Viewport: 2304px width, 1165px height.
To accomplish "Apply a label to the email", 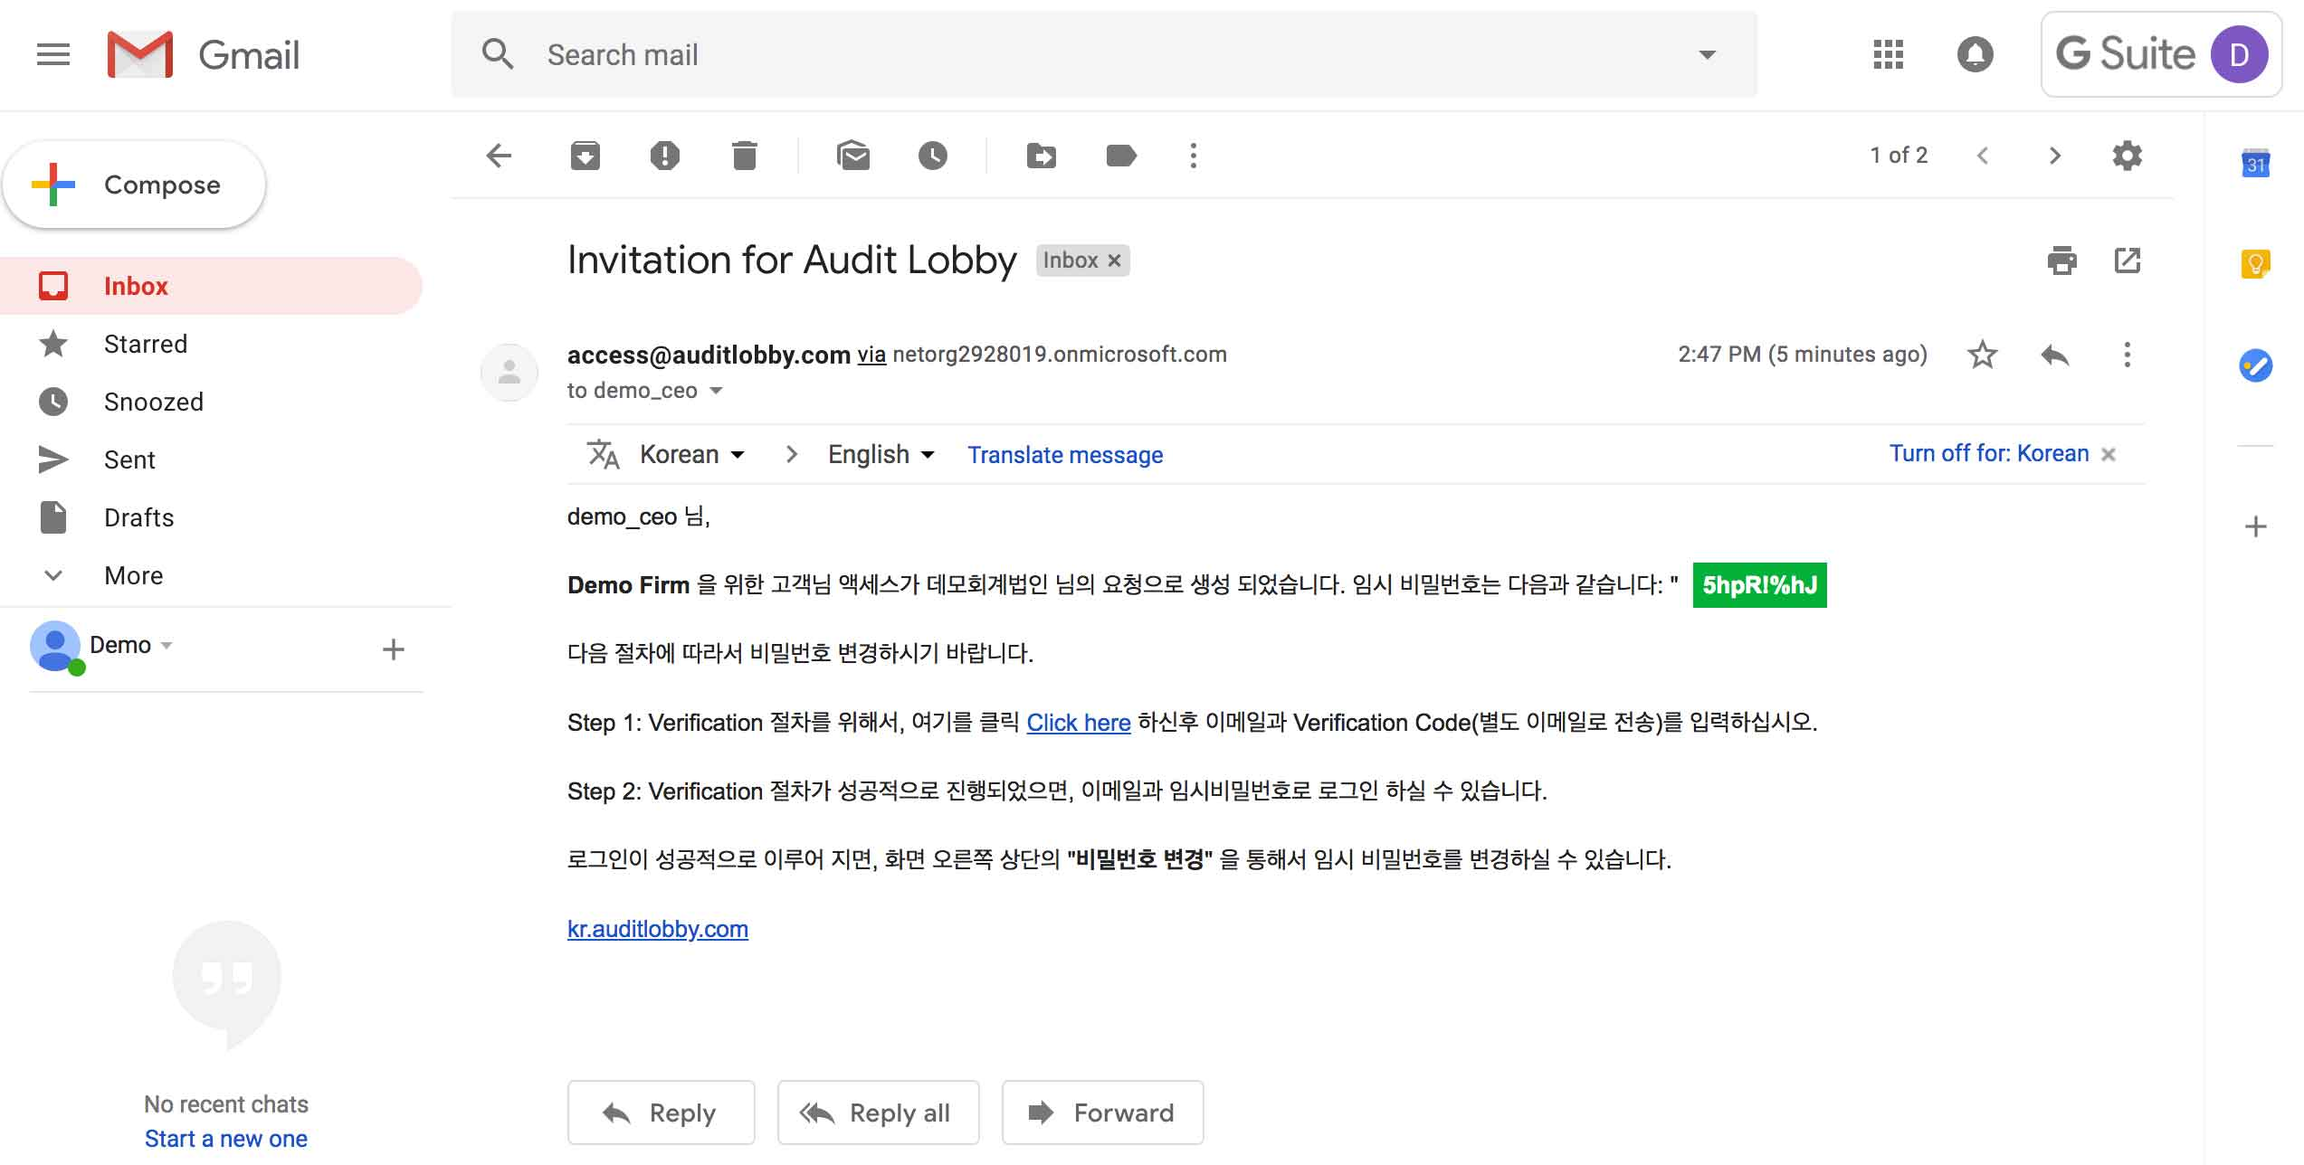I will tap(1120, 155).
